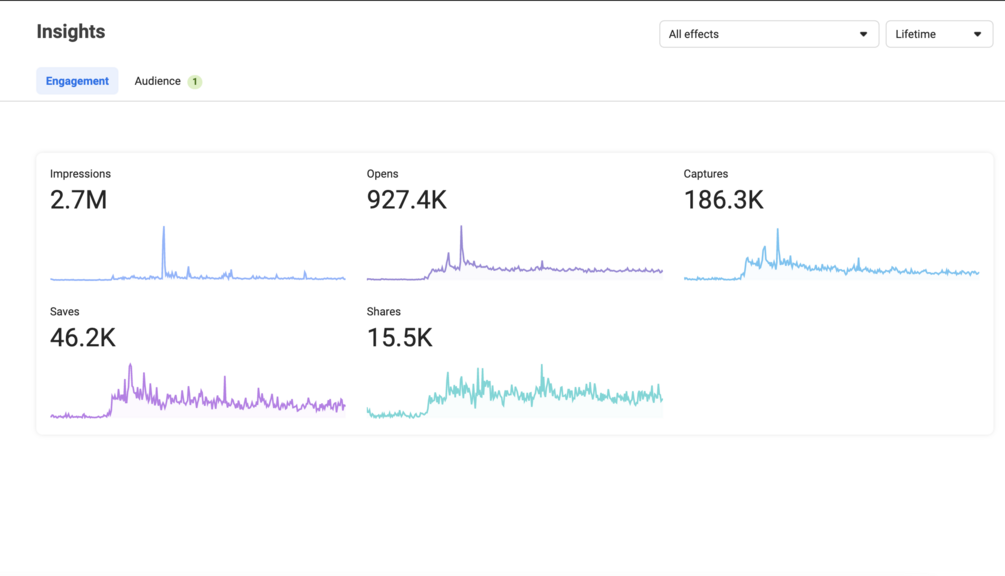Click the All effects dropdown arrow
Viewport: 1005px width, 576px height.
coord(863,35)
